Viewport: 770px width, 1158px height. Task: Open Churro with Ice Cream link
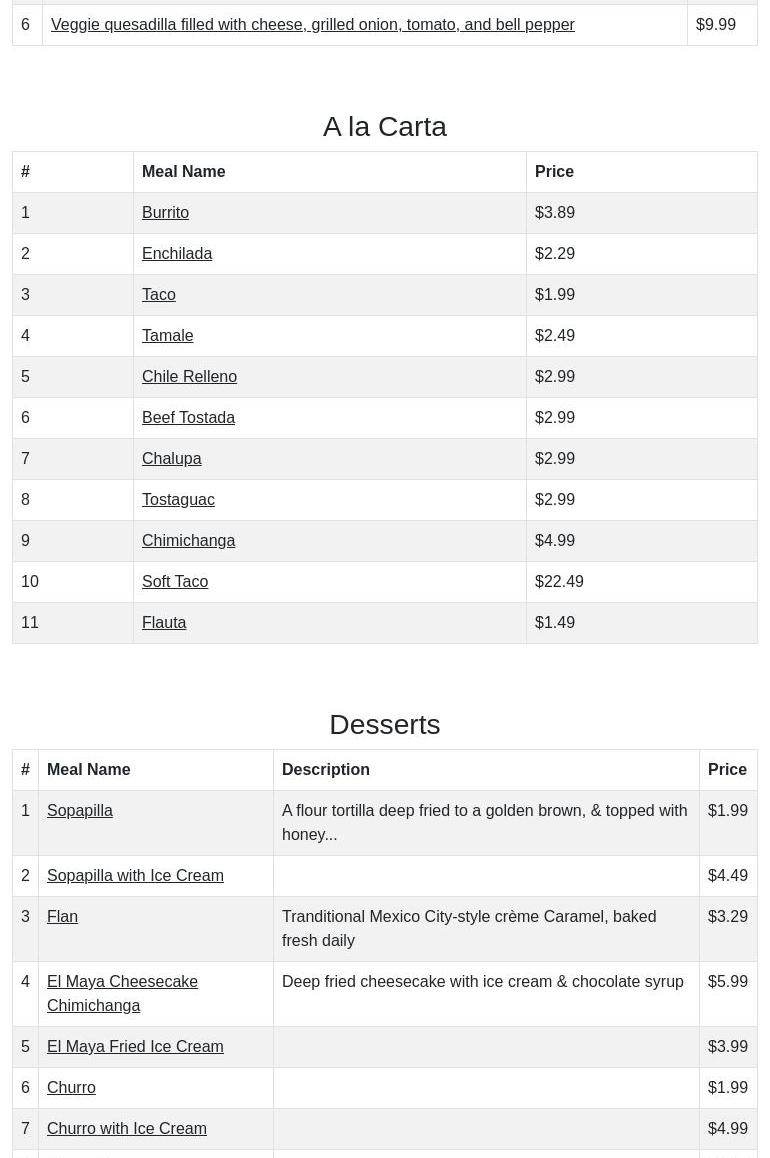tap(127, 1129)
